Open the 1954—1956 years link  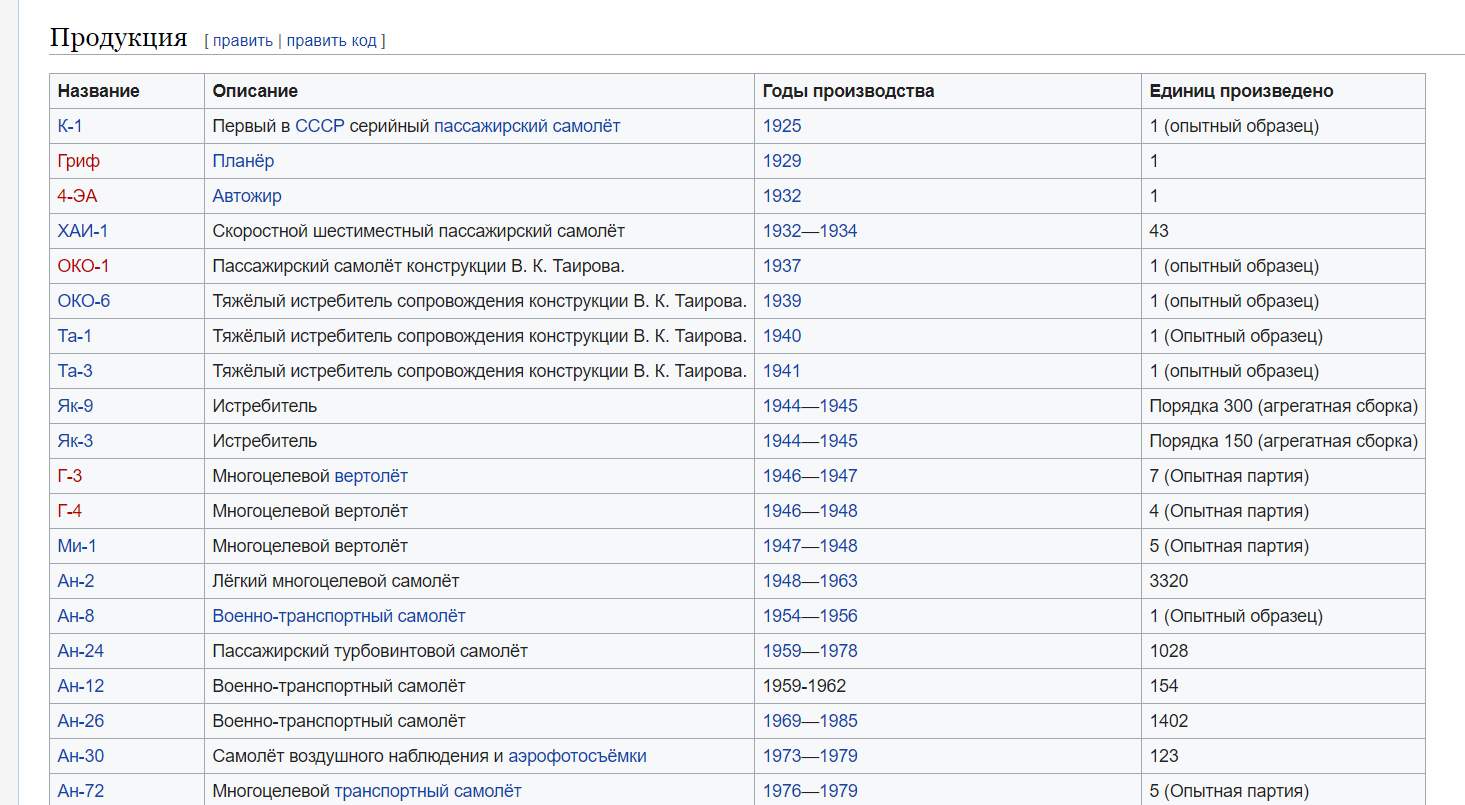pos(810,616)
